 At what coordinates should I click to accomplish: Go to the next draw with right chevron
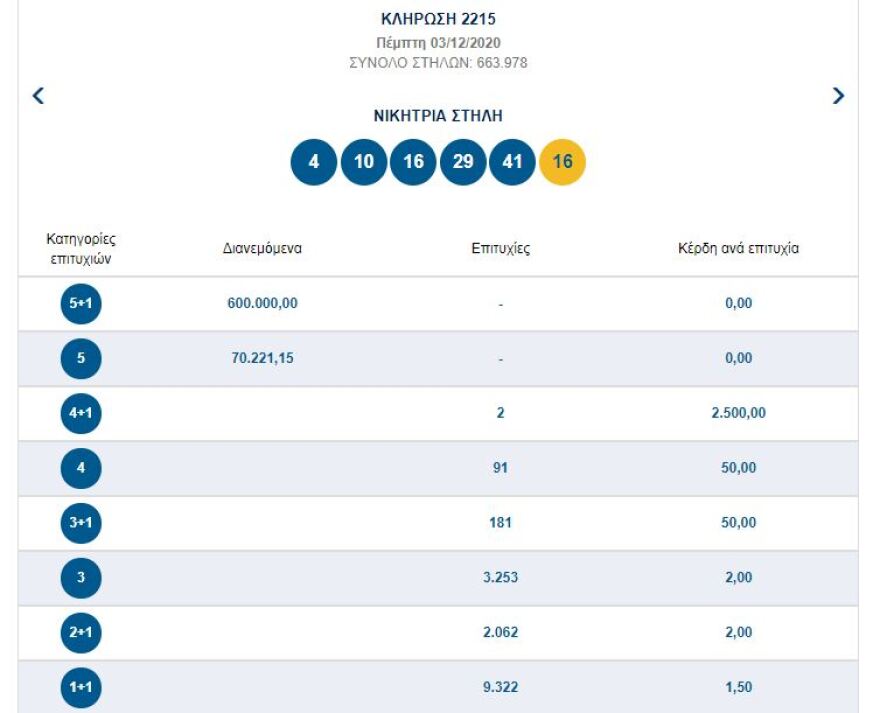pos(838,96)
